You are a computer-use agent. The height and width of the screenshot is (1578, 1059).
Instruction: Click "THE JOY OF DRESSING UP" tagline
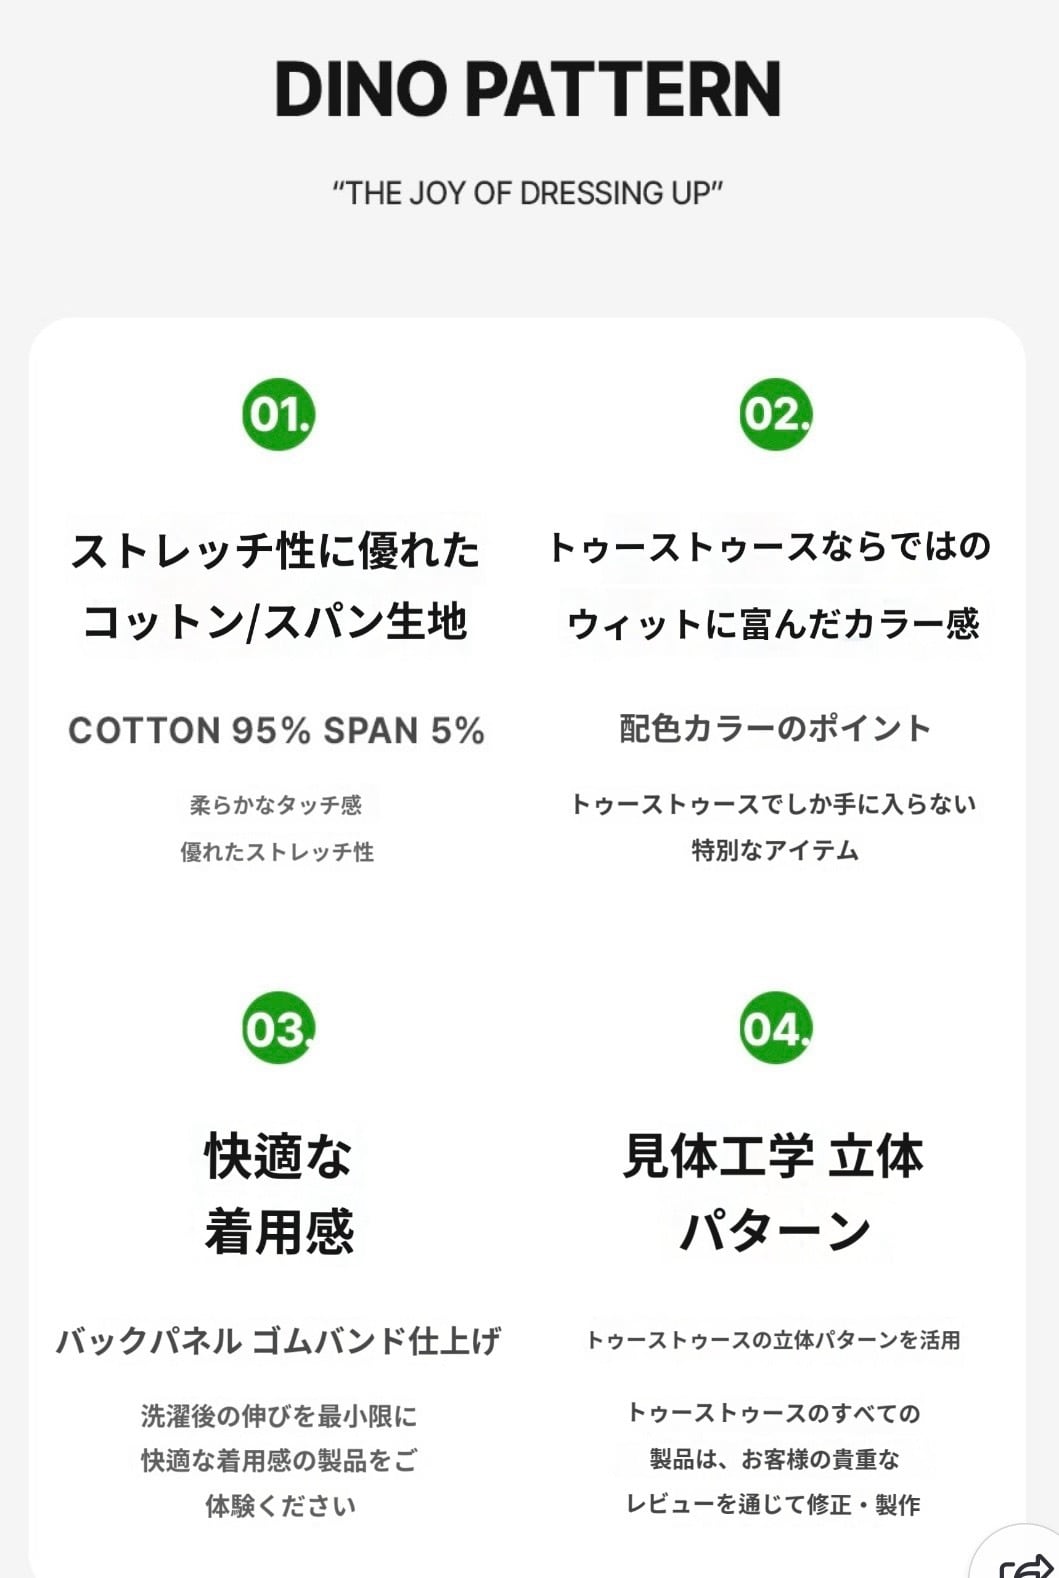coord(528,192)
